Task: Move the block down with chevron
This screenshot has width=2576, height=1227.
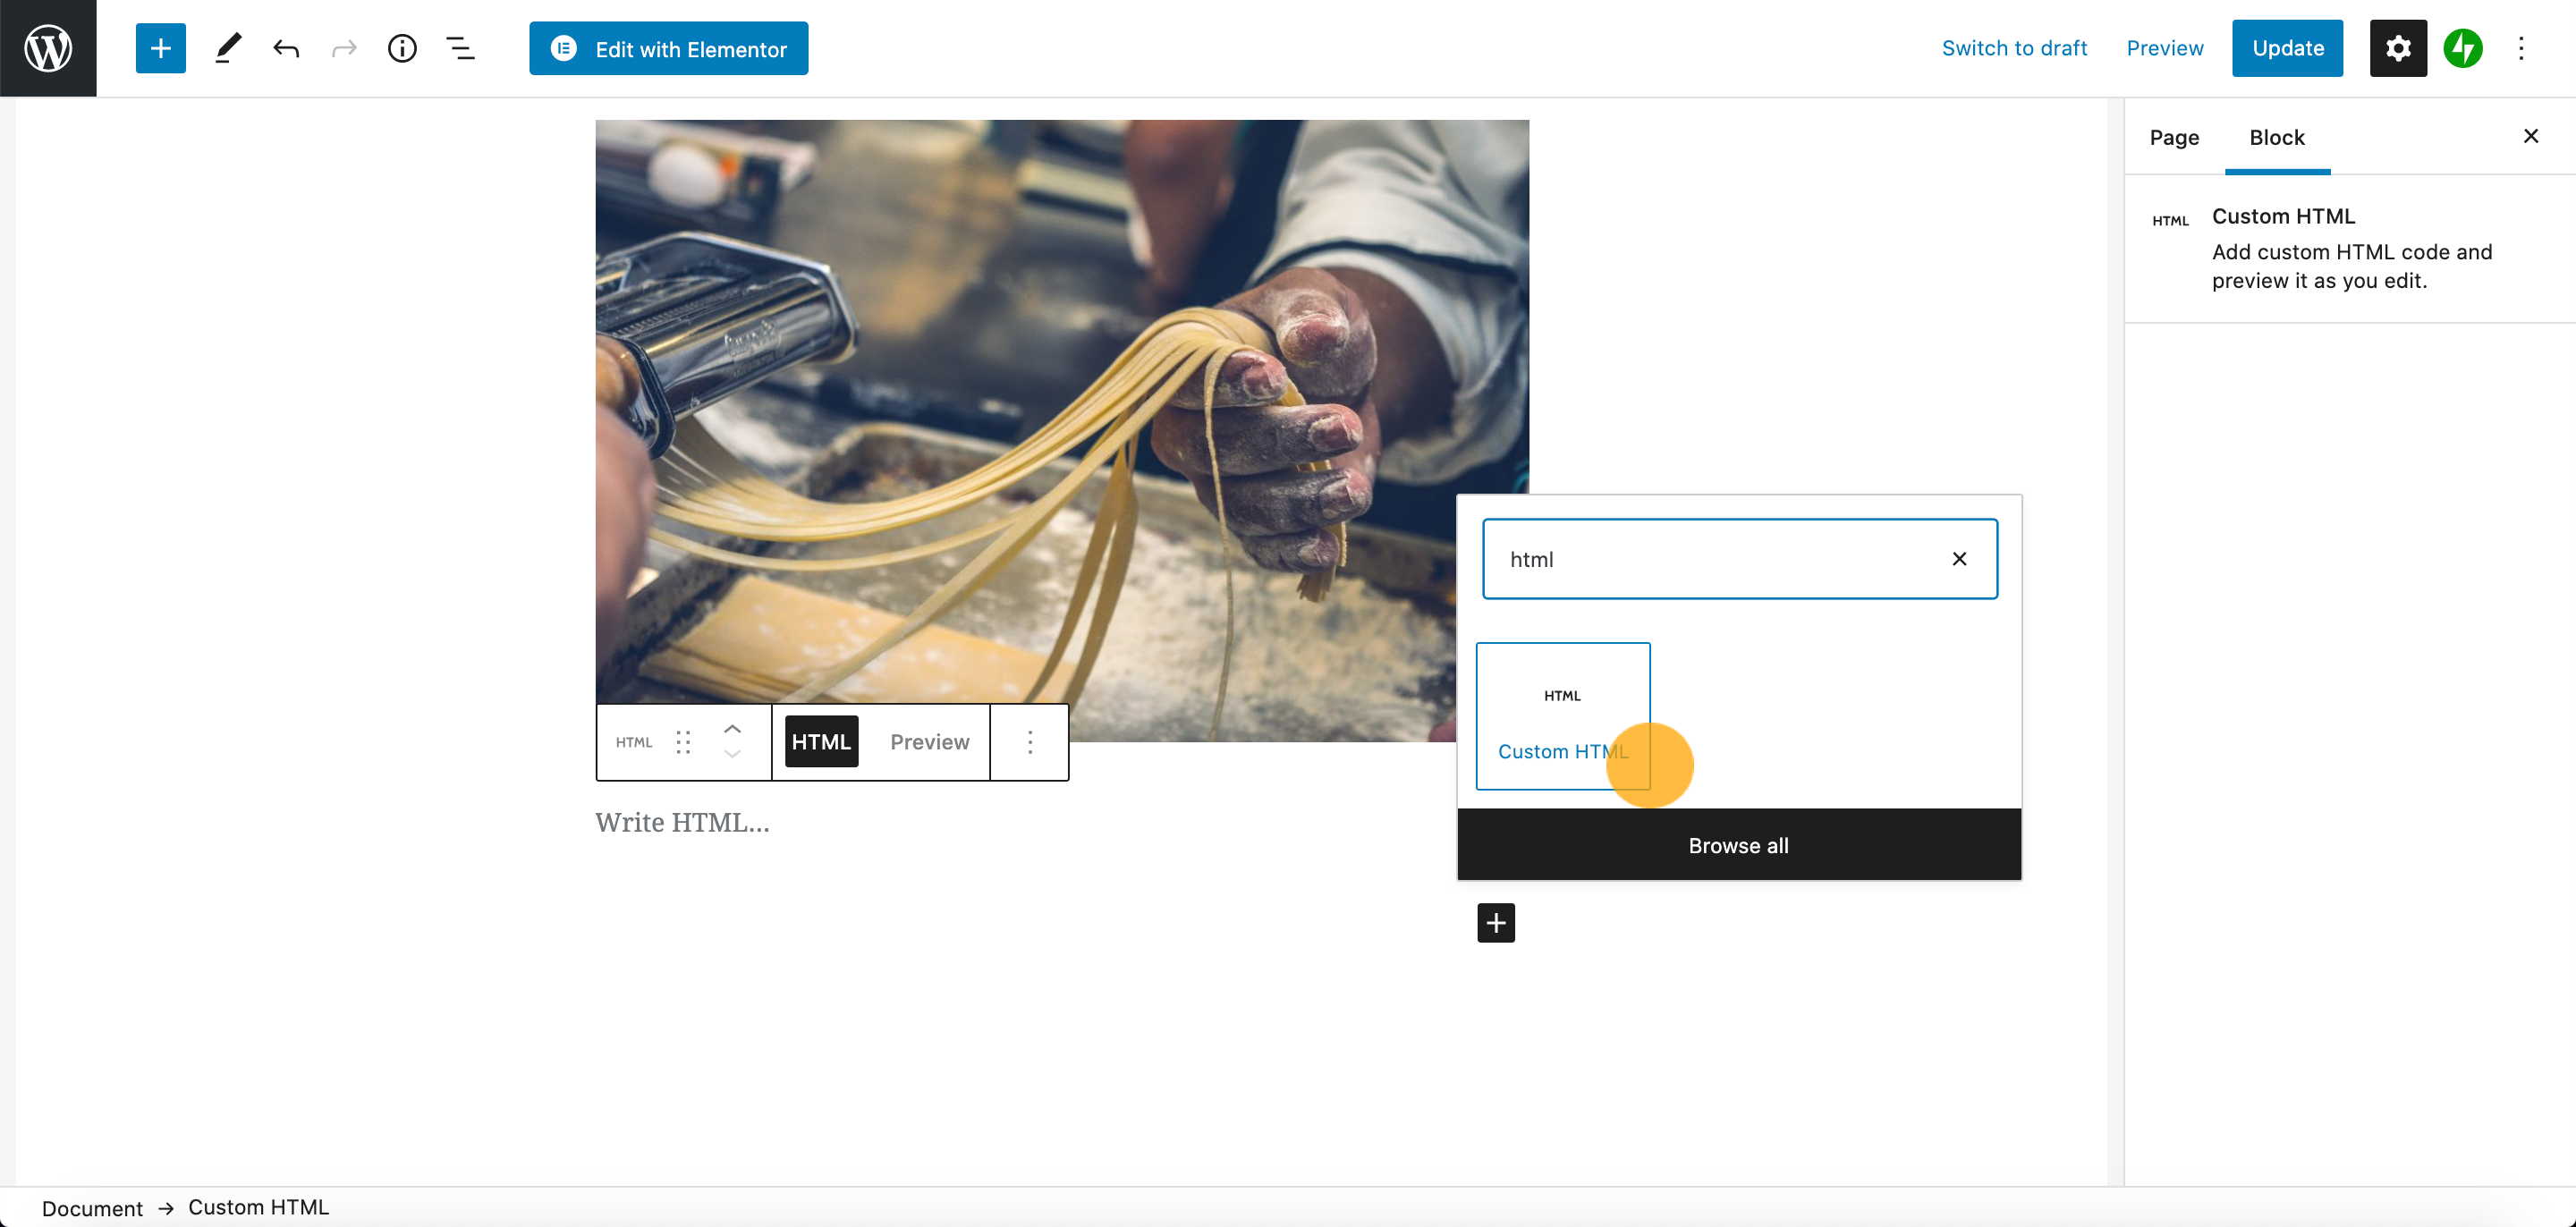Action: 733,755
